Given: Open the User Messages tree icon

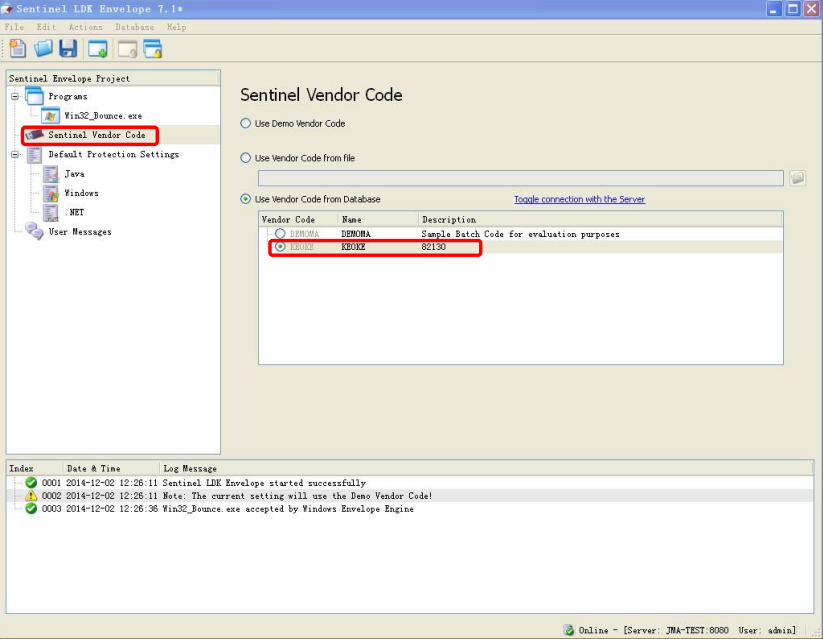Looking at the screenshot, I should pyautogui.click(x=33, y=232).
